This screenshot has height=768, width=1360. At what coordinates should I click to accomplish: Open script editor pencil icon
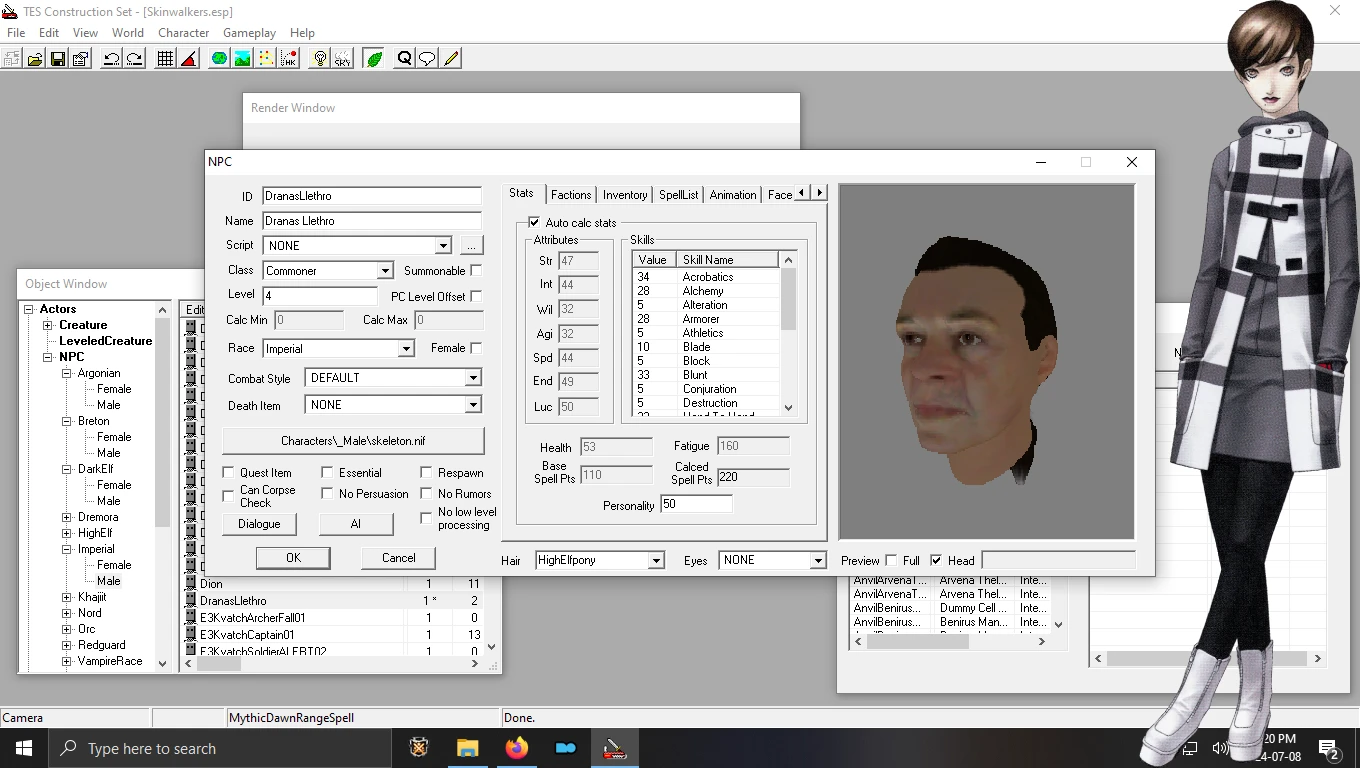tap(451, 59)
